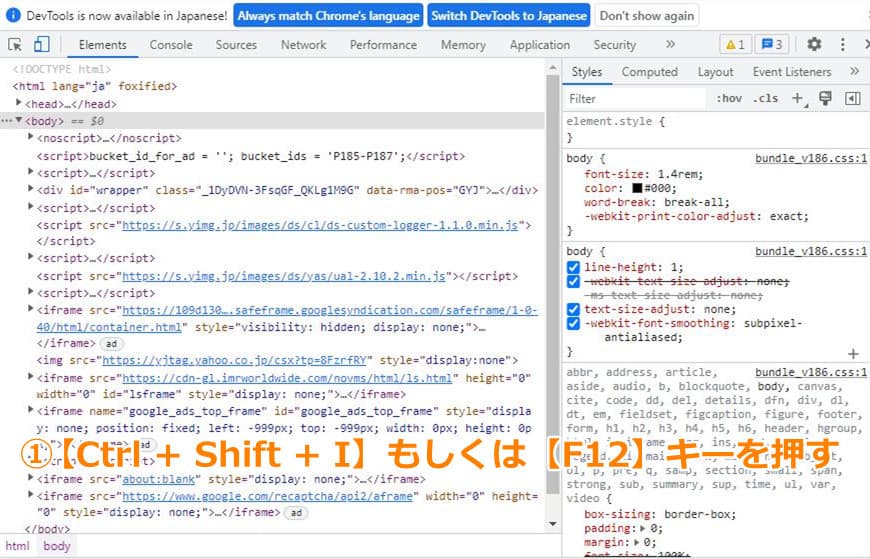This screenshot has width=870, height=559.
Task: Toggle the text-size-adjust property checkbox
Action: coord(573,309)
